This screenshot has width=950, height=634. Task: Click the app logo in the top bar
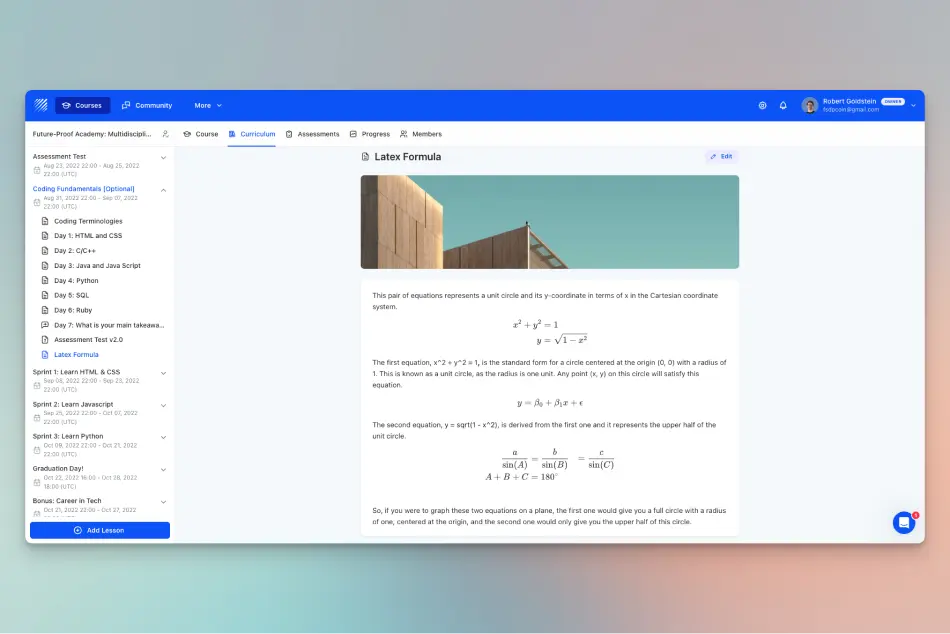click(x=41, y=105)
